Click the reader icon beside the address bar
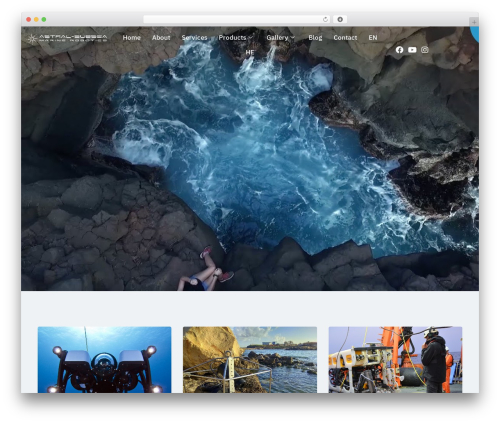 click(340, 19)
